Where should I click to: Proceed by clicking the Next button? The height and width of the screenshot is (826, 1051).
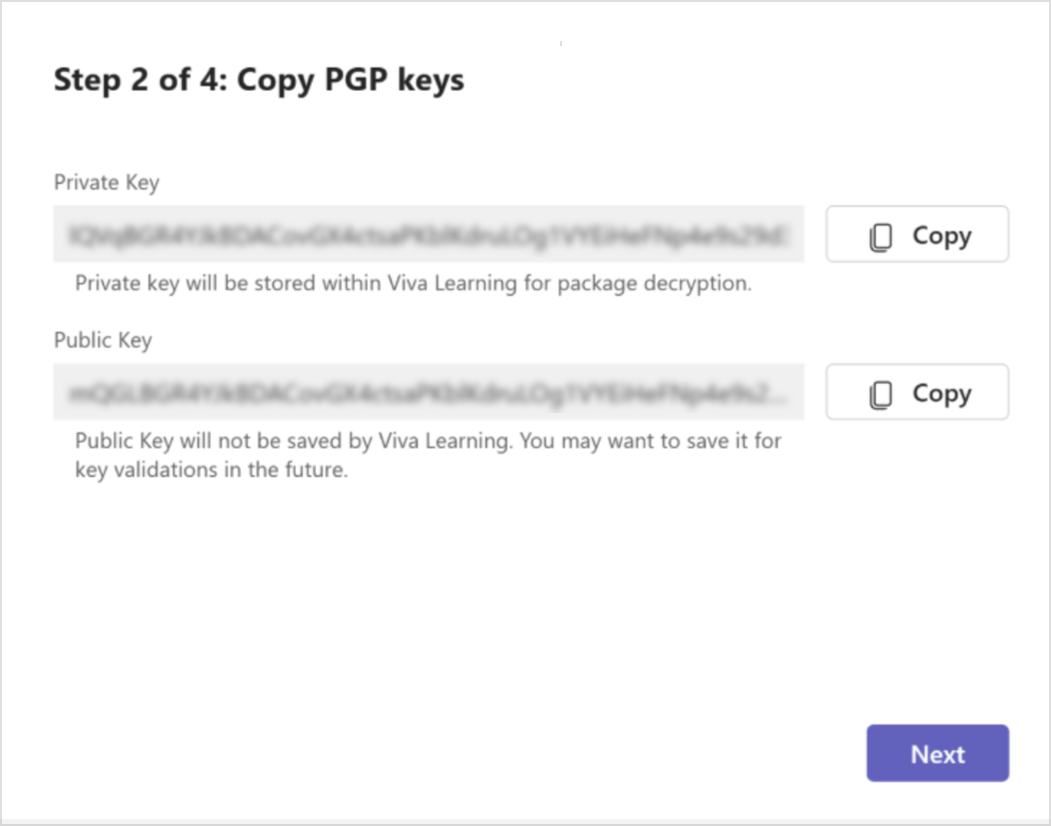tap(937, 753)
